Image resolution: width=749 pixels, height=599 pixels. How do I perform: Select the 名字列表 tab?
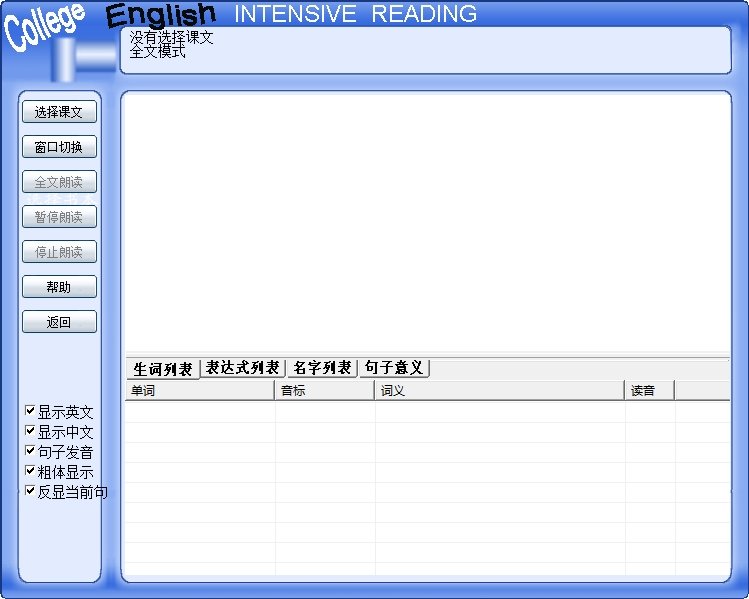322,368
